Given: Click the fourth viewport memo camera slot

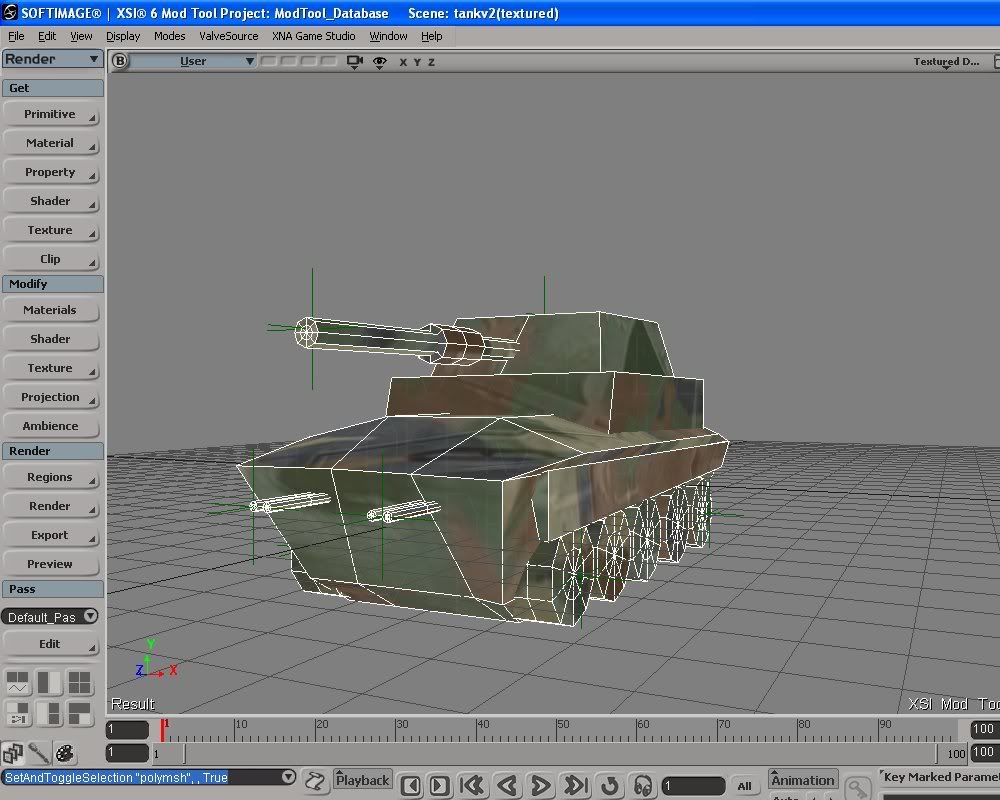Looking at the screenshot, I should [x=328, y=61].
